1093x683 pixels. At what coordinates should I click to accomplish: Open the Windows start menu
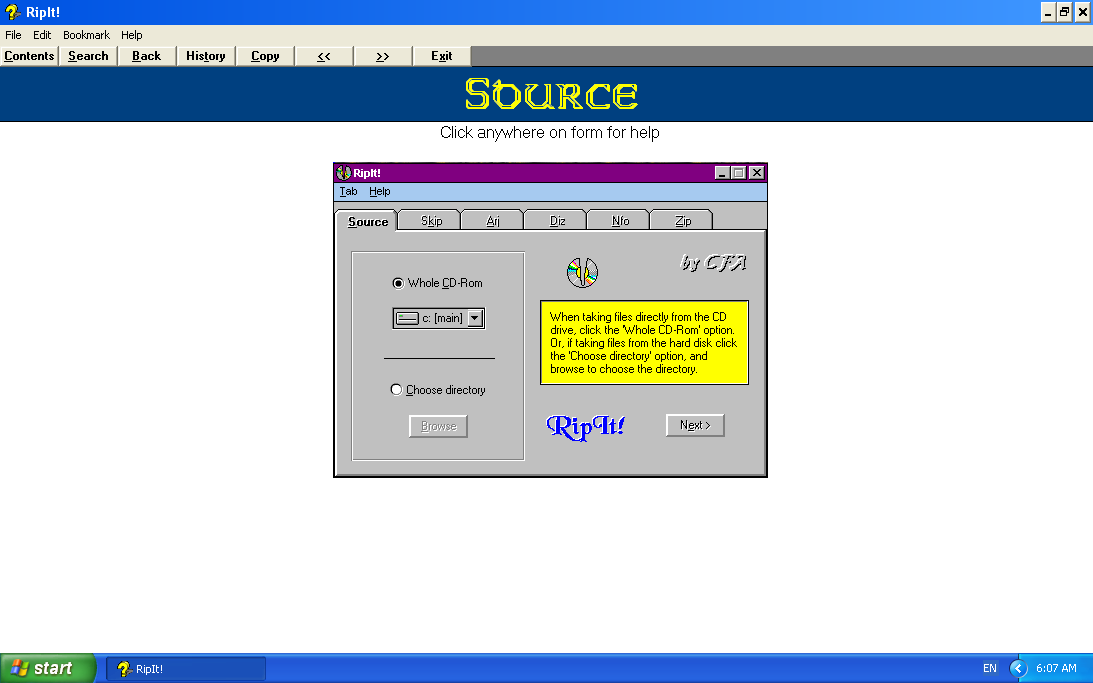click(x=48, y=668)
